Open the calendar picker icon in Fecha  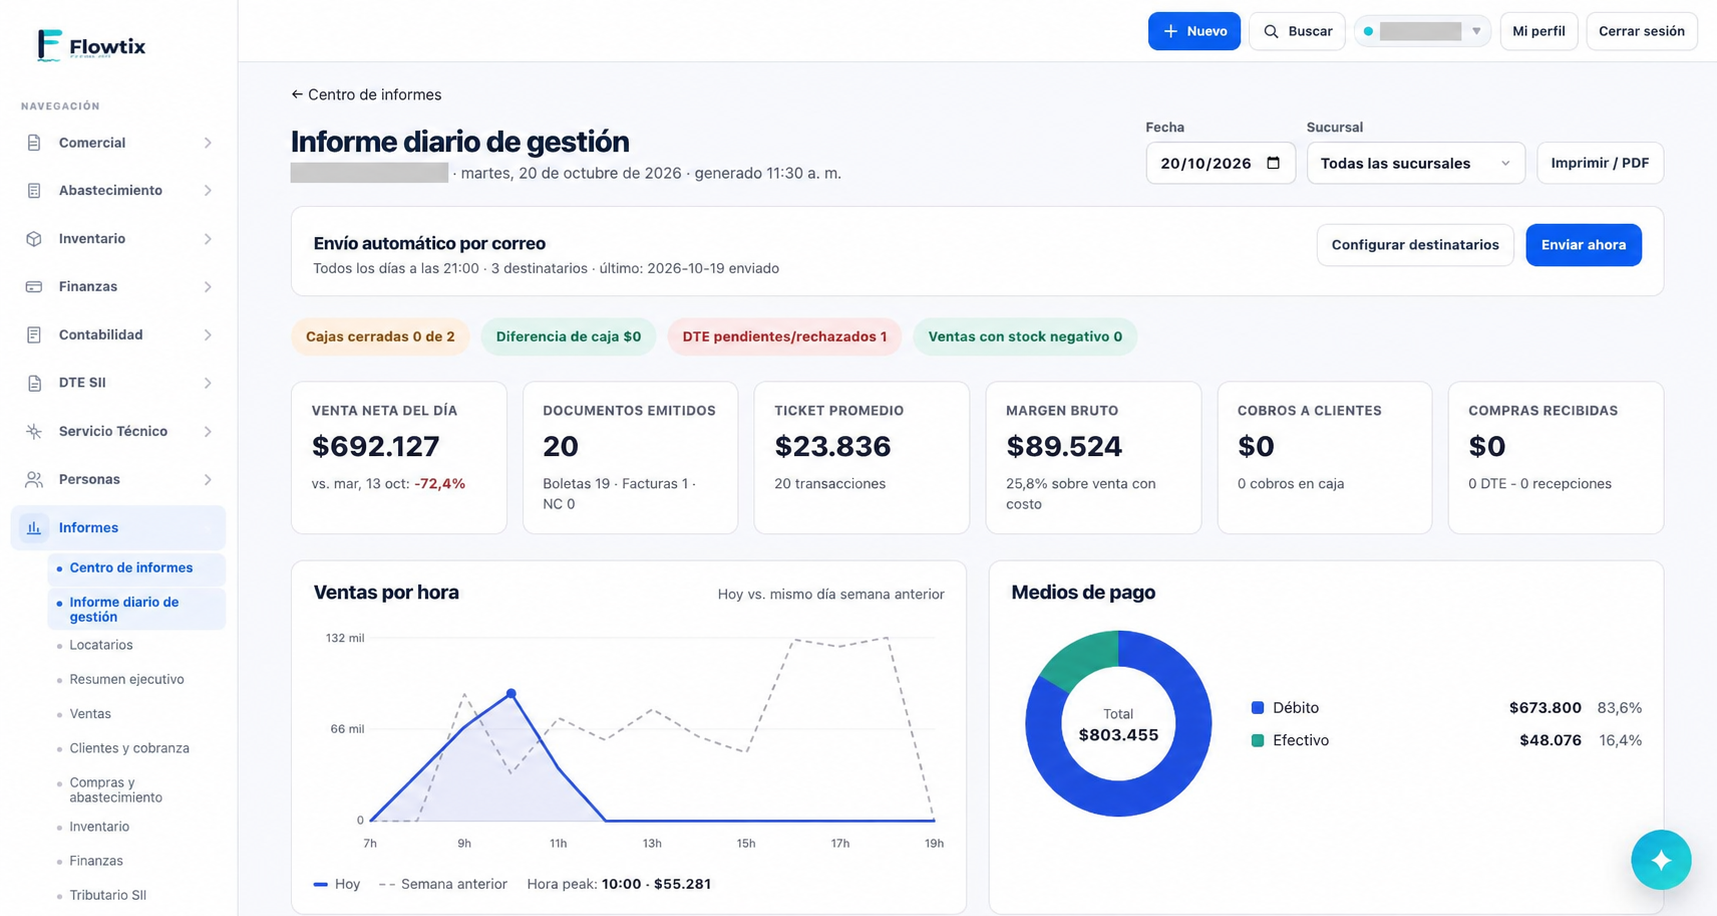(1273, 163)
